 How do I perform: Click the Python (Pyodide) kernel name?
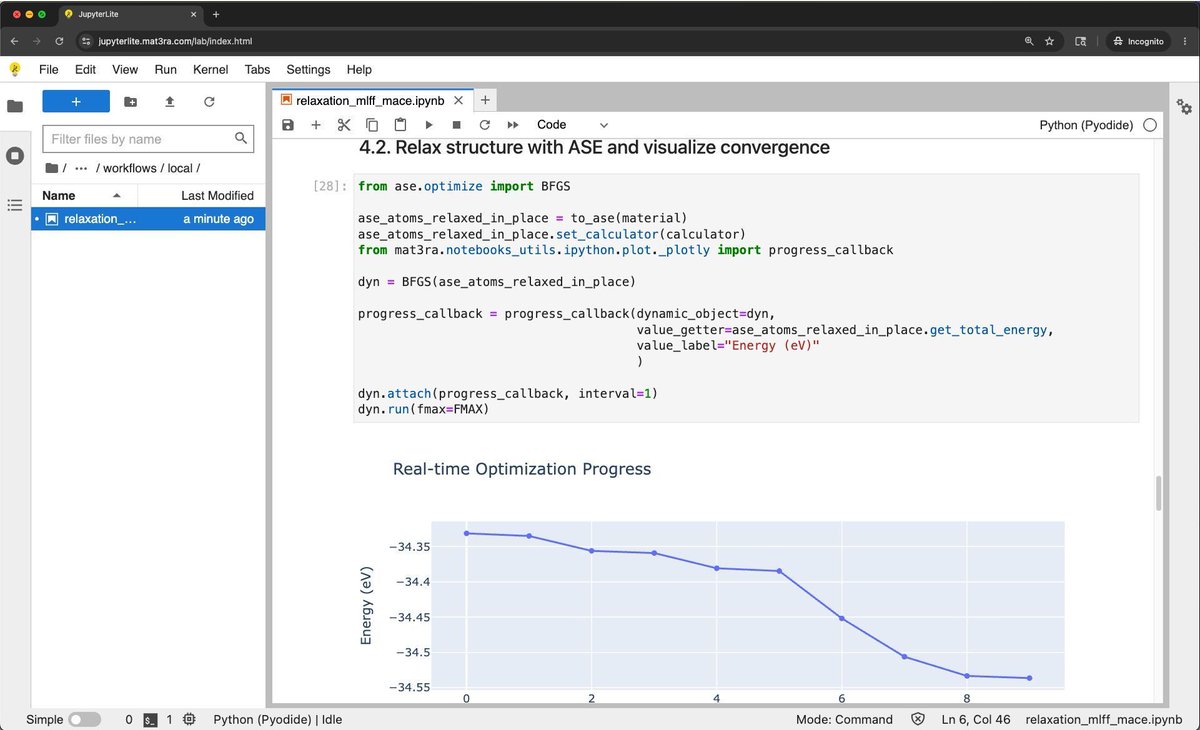(x=1086, y=125)
